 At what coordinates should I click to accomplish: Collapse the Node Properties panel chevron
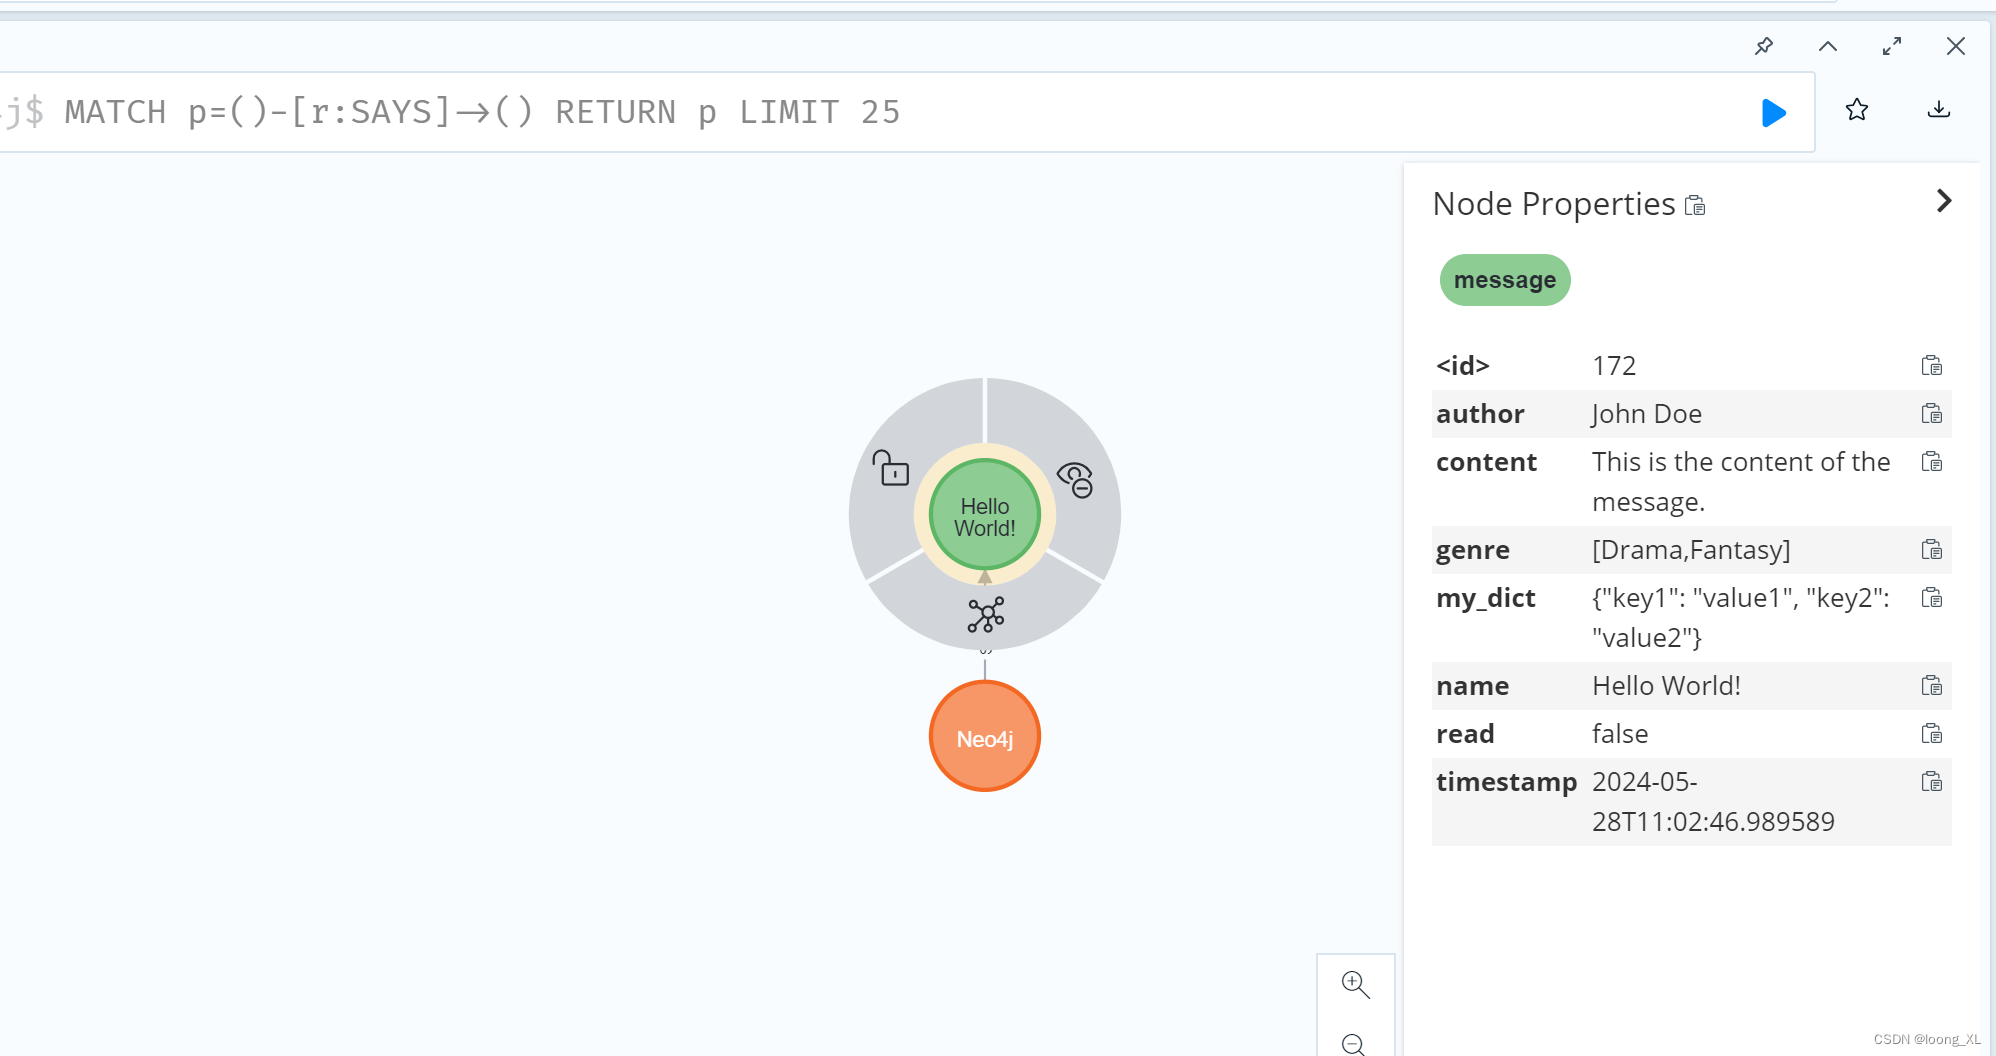tap(1943, 201)
